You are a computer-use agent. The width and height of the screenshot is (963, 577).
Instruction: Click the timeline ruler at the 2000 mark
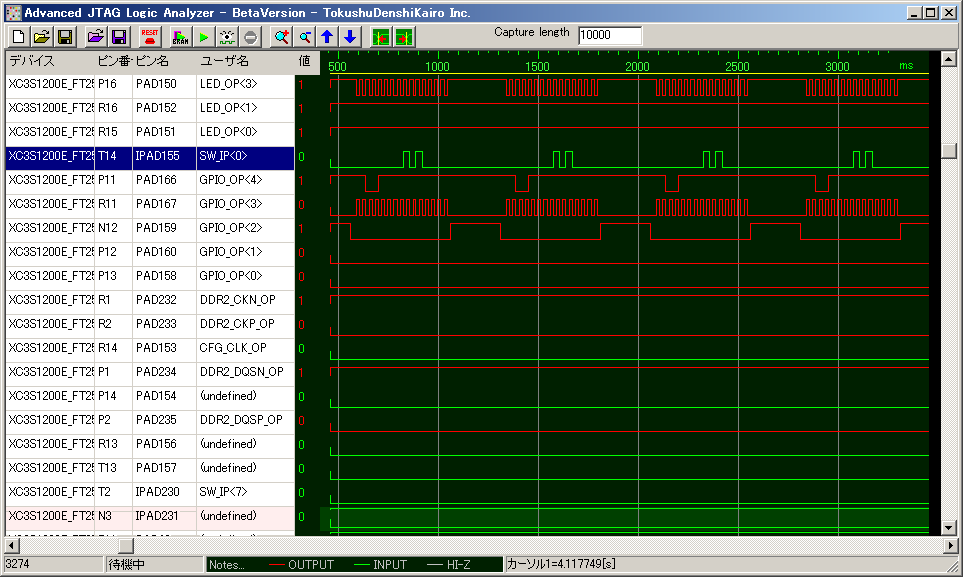[x=637, y=66]
